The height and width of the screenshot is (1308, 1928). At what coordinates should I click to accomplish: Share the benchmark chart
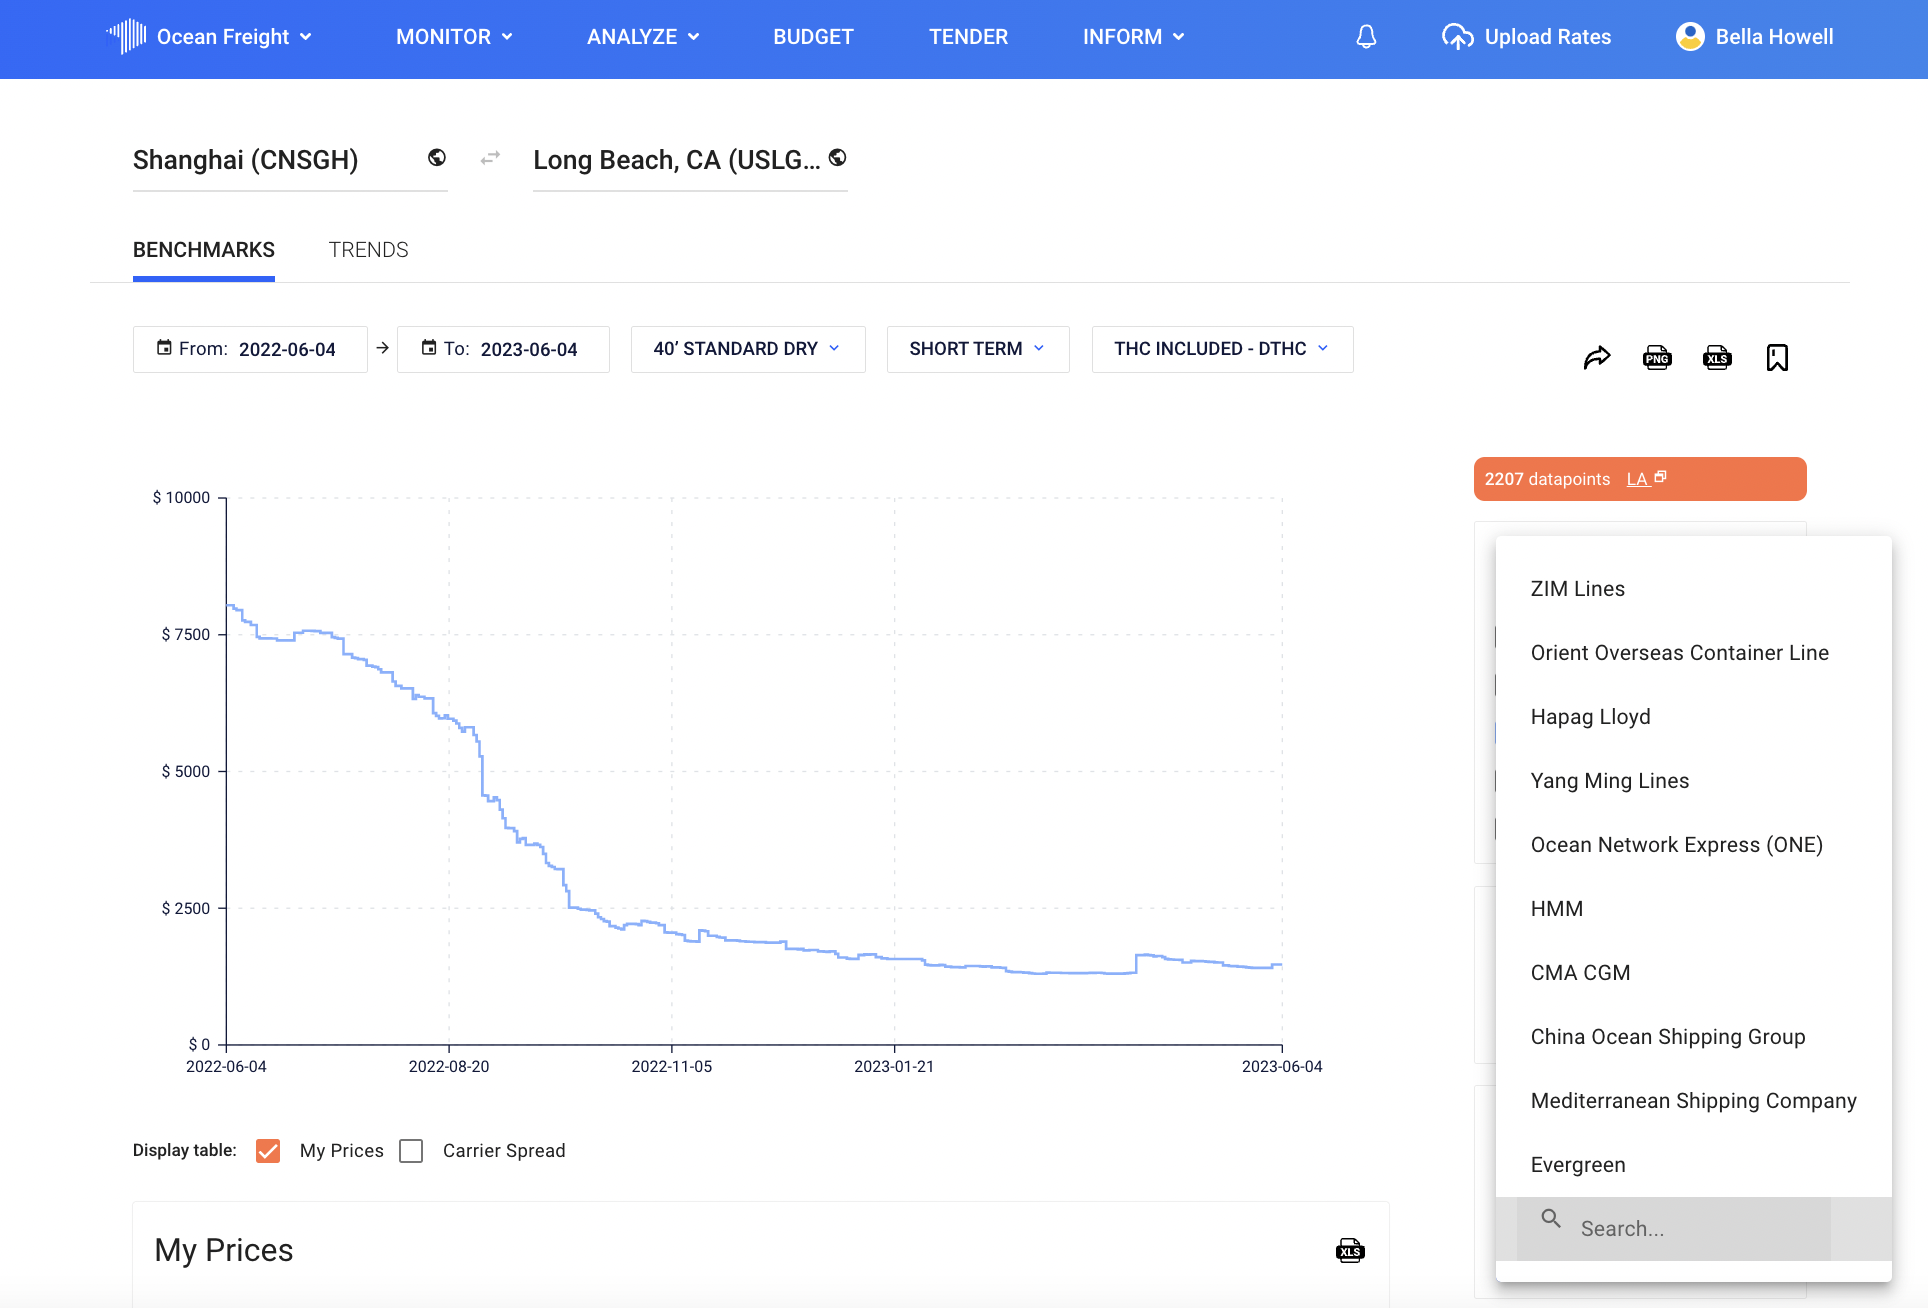[1597, 357]
